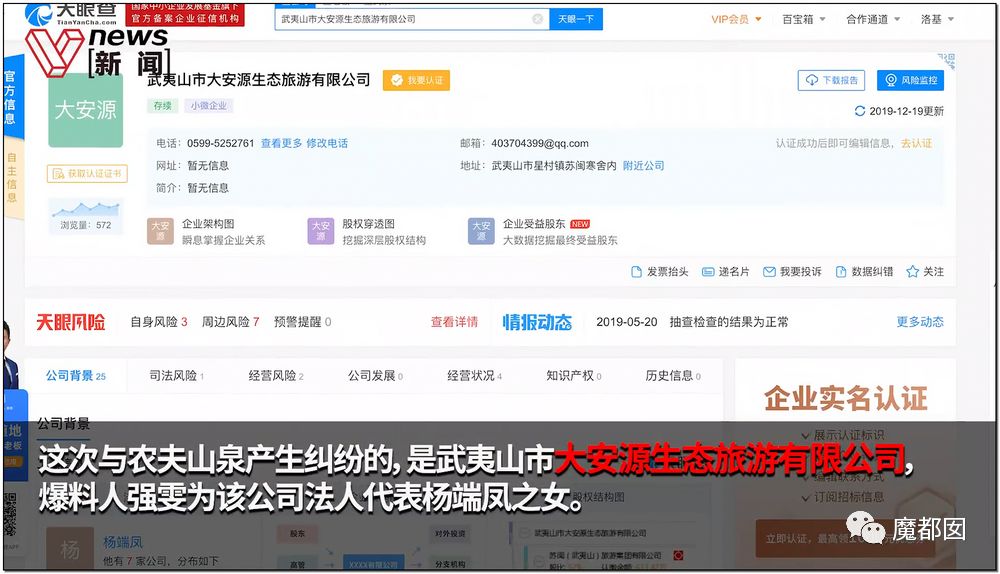Select 自身风险 3 item

[x=159, y=322]
